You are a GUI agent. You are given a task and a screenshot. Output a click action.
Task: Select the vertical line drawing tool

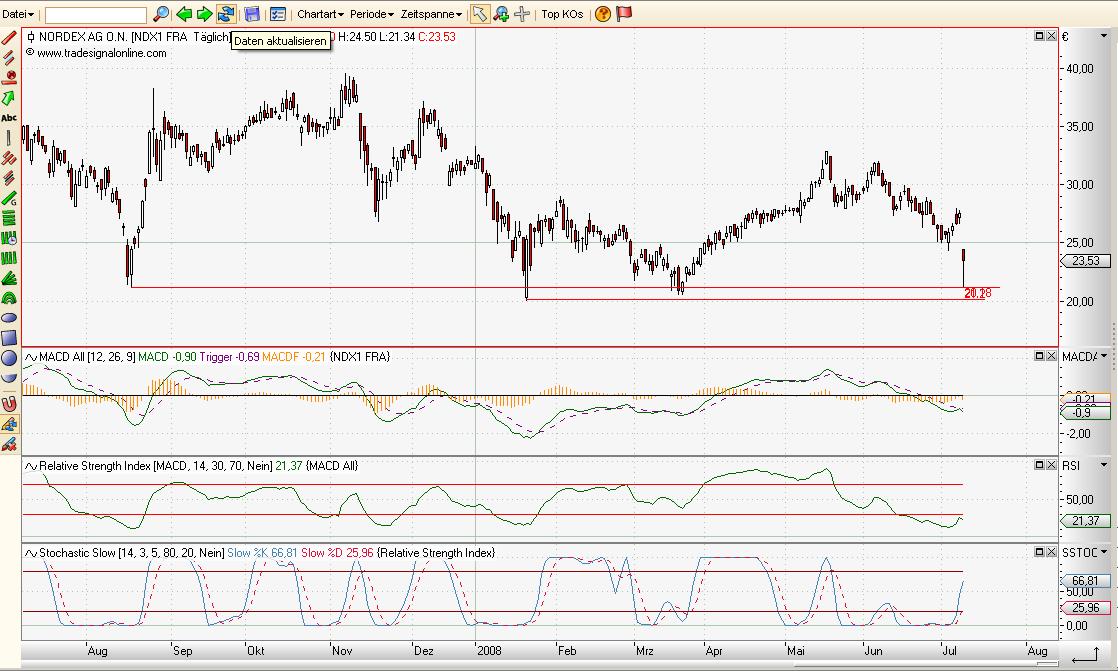(9, 138)
